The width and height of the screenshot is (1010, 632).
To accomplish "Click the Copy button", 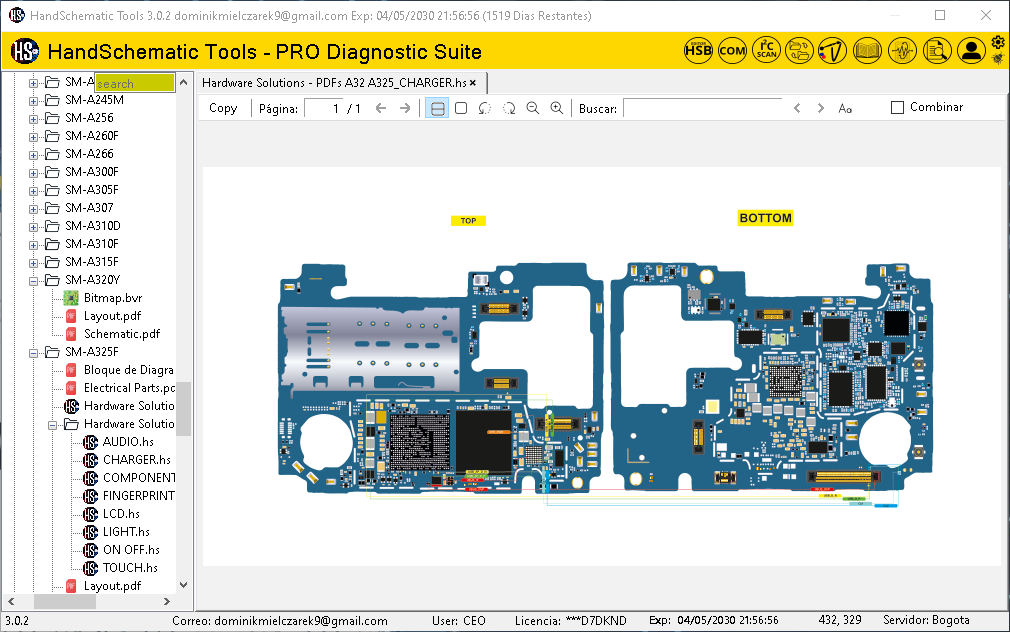I will tap(223, 108).
